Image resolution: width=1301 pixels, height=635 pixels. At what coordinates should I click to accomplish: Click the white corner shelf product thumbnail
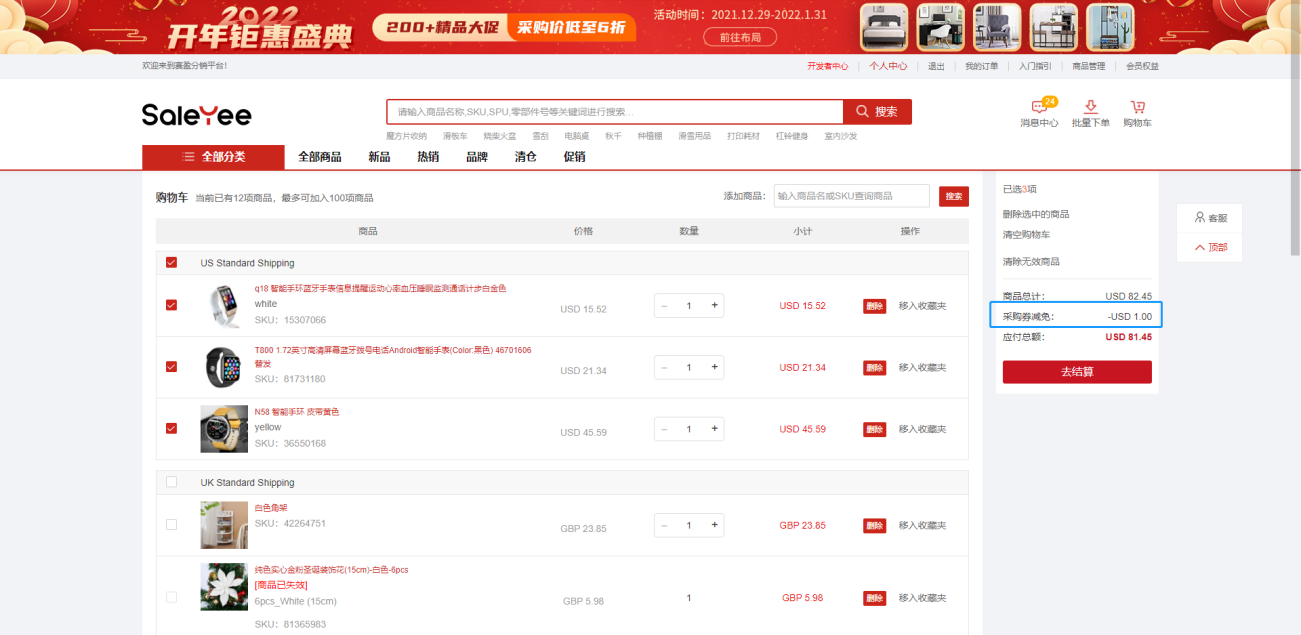pos(224,525)
